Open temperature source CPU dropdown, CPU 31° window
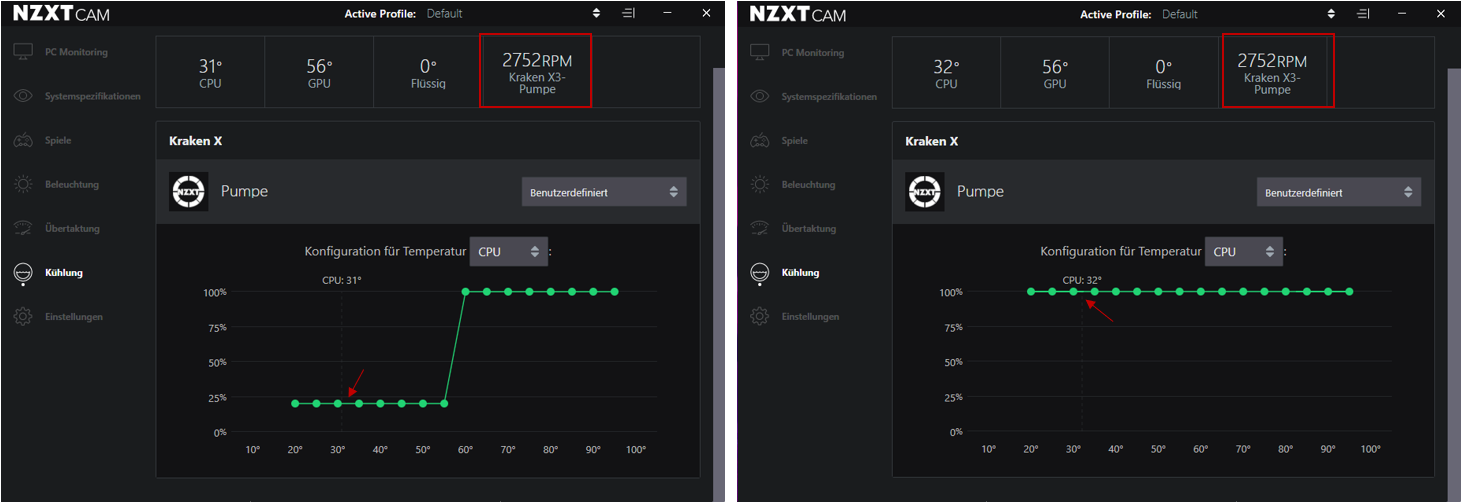 509,252
